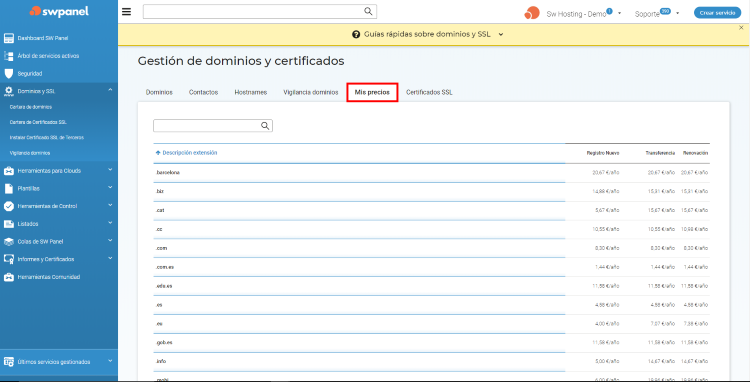Screen dimensions: 750x382
Task: Click the Transferencia column header
Action: click(x=660, y=153)
